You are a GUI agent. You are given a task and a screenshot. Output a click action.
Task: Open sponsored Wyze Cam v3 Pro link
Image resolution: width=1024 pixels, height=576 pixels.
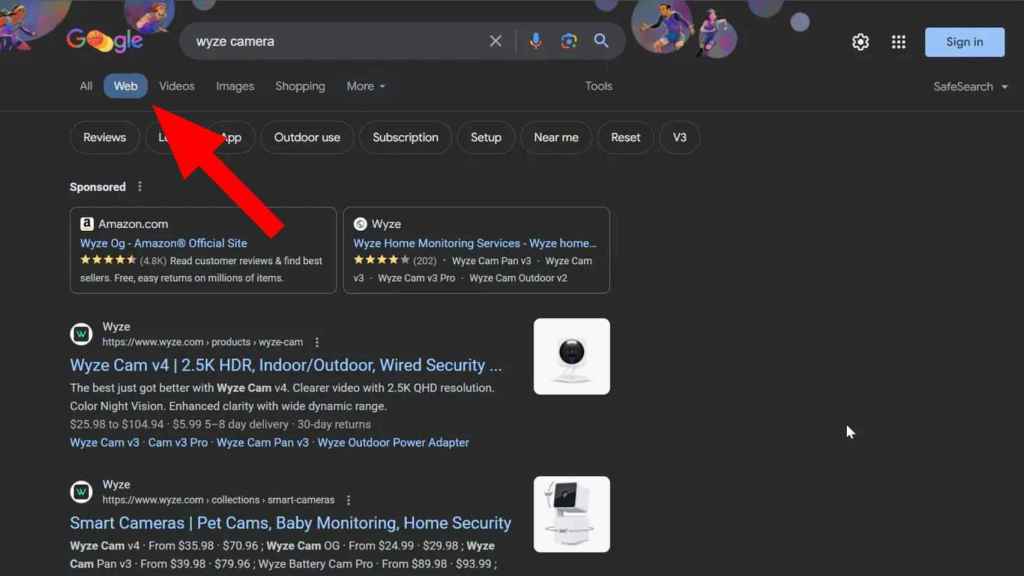click(x=416, y=278)
